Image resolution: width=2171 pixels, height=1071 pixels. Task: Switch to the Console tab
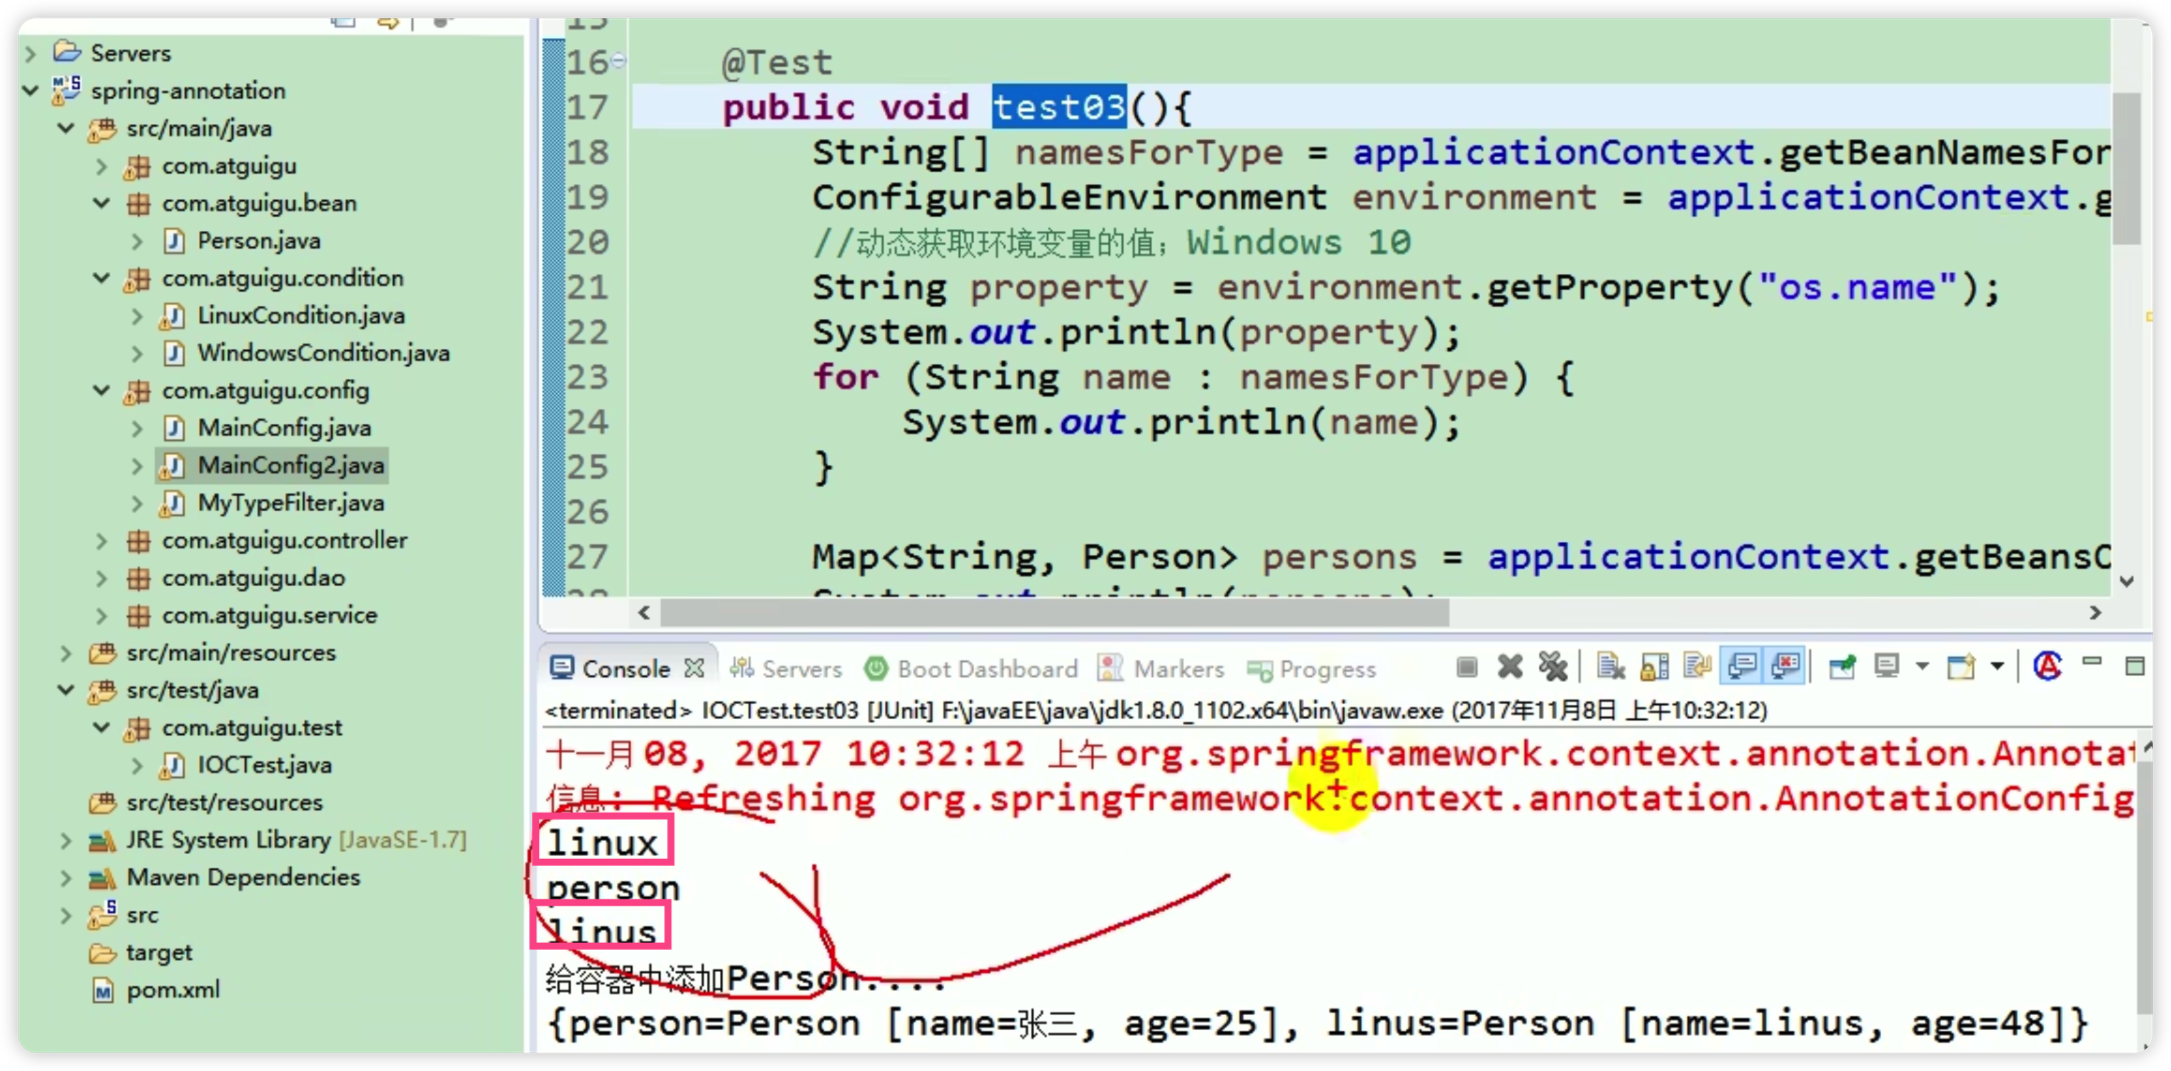click(625, 668)
